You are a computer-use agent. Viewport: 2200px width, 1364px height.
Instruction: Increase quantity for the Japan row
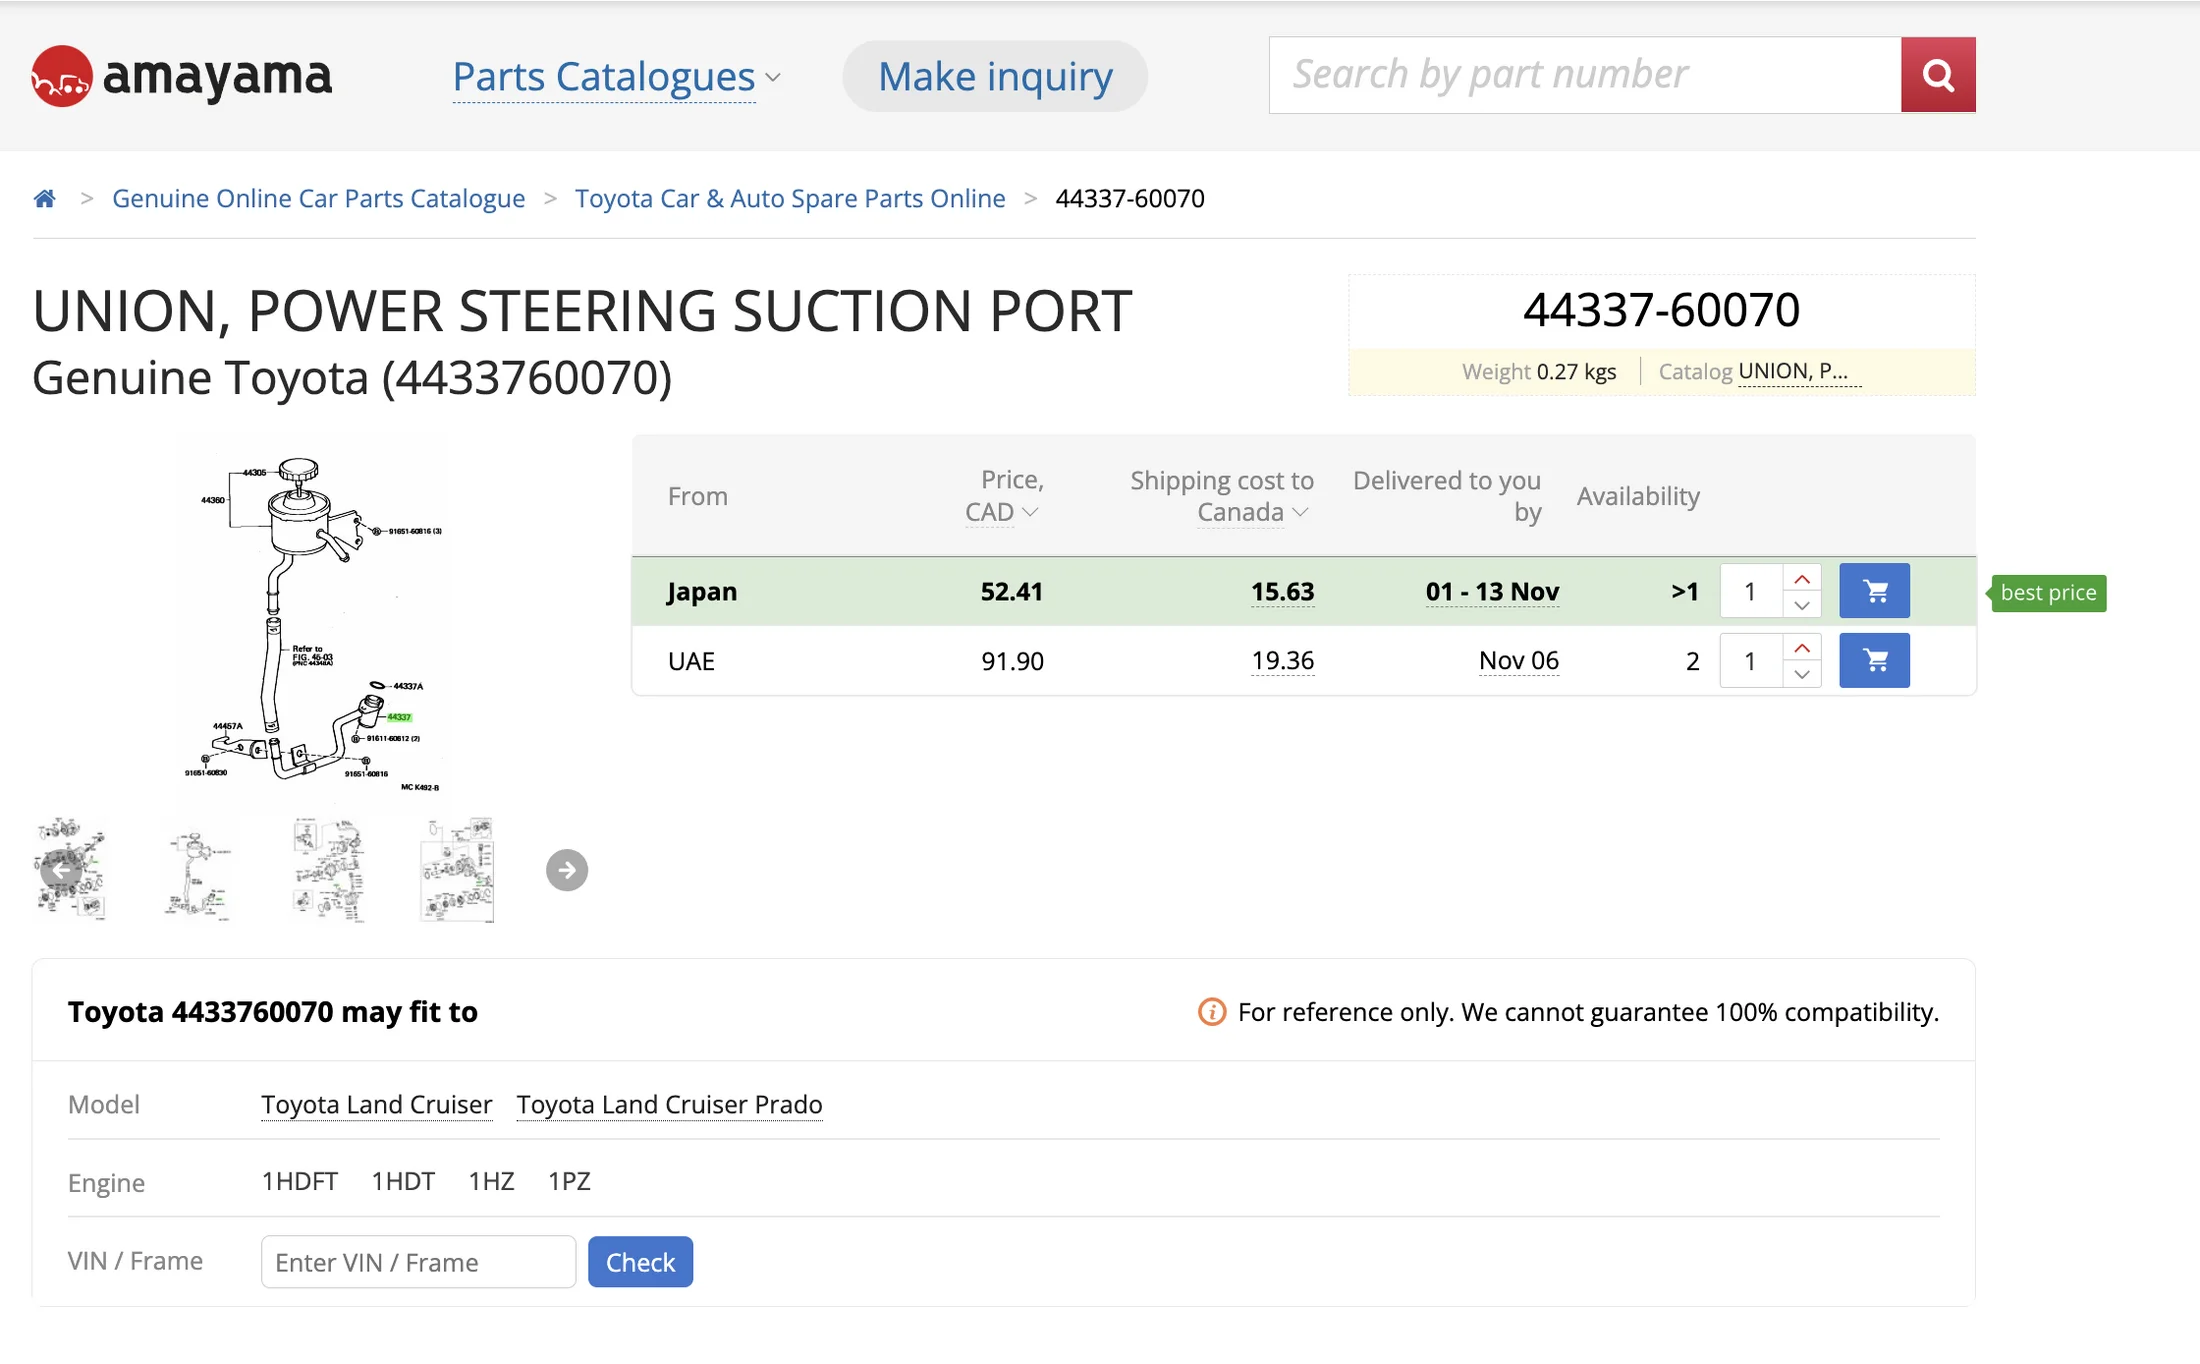[1801, 579]
